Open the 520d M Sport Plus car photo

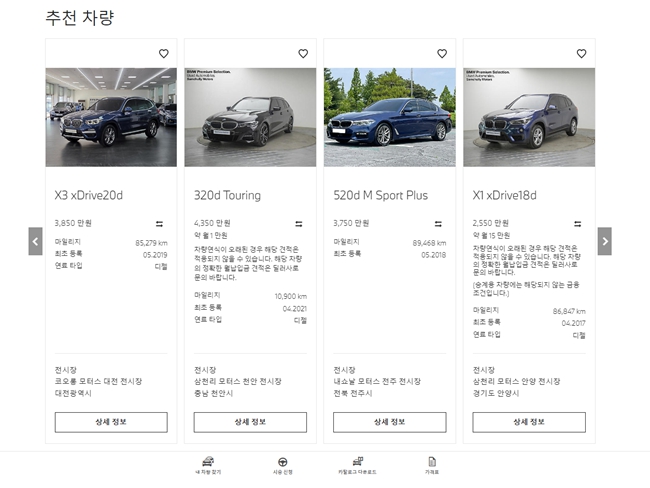click(x=390, y=117)
